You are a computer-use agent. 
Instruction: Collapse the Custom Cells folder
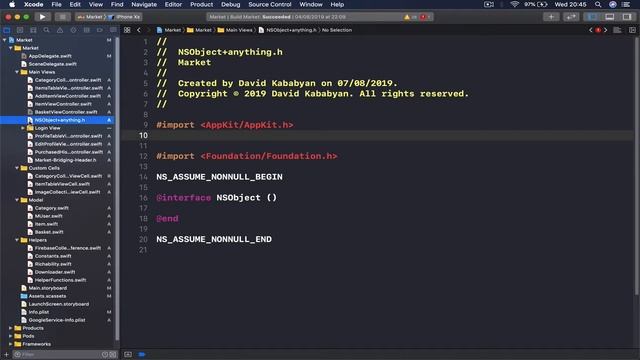[x=17, y=168]
